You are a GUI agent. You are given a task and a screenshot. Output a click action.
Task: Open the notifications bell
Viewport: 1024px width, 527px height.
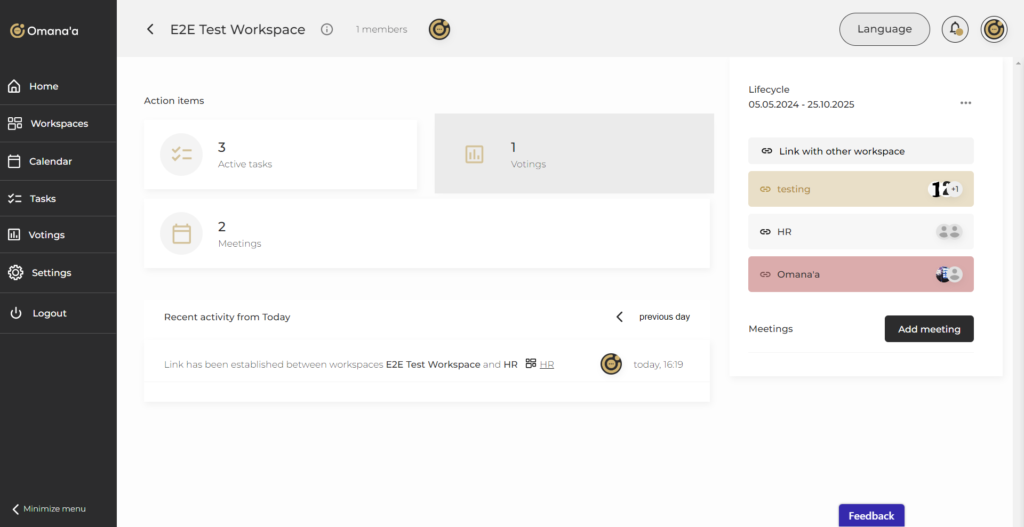955,29
